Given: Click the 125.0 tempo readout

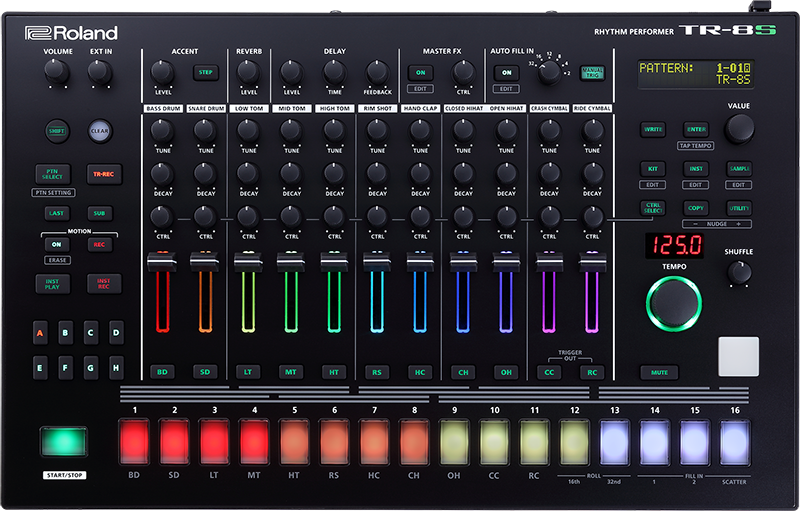Looking at the screenshot, I should 674,246.
